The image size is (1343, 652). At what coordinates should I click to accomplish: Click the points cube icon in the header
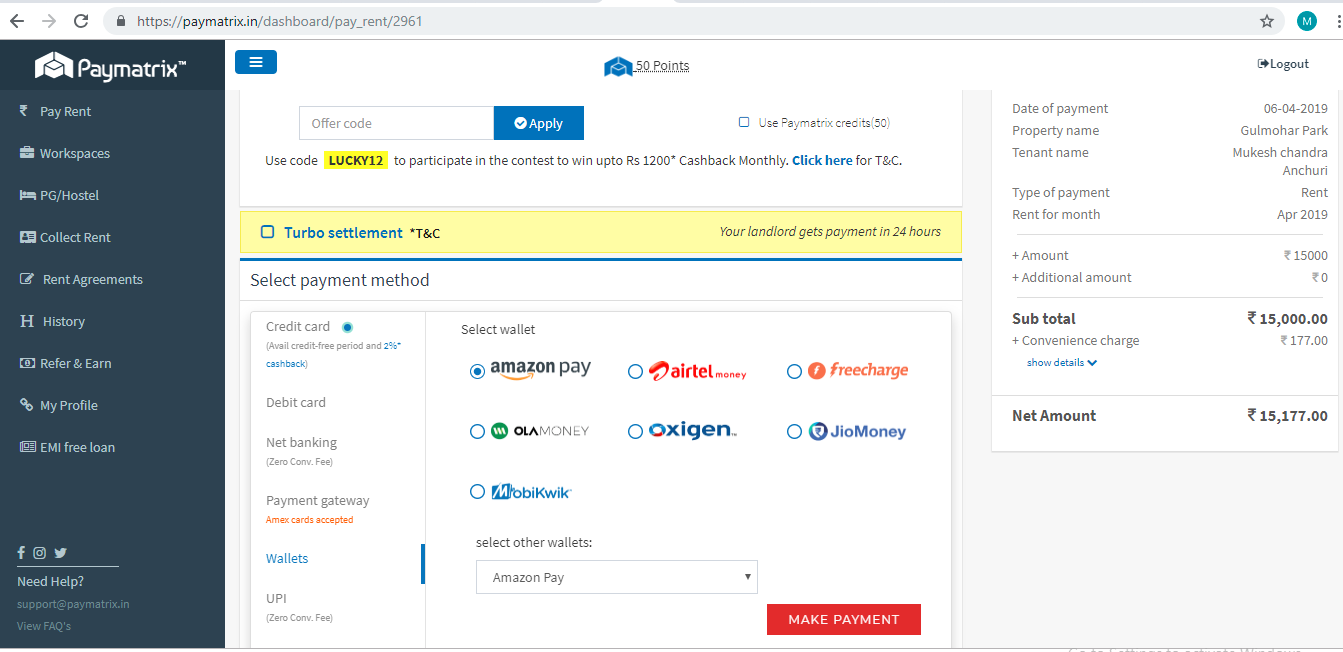pyautogui.click(x=618, y=67)
